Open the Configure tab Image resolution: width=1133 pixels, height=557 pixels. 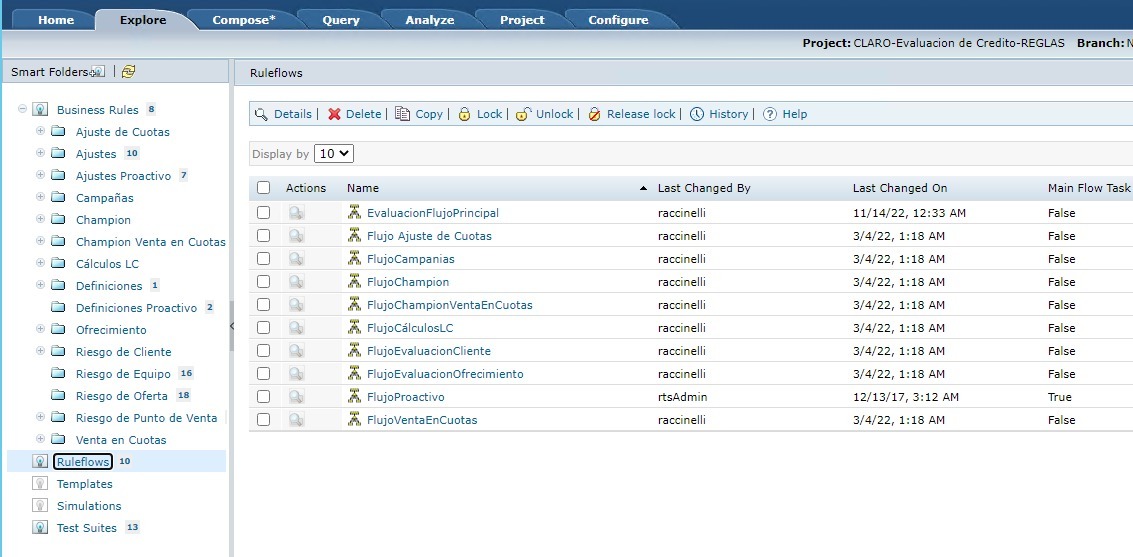[617, 20]
